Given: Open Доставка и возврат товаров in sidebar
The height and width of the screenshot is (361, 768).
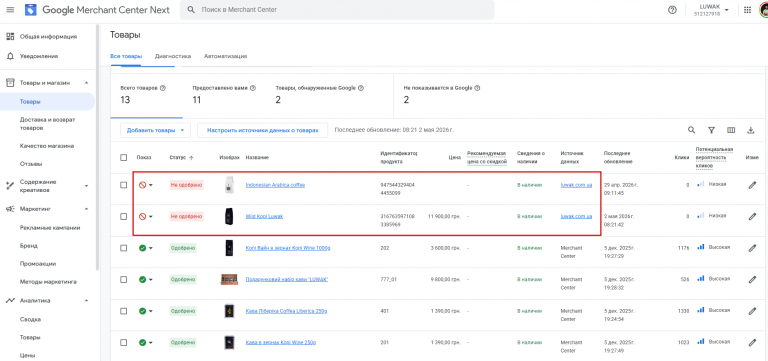Looking at the screenshot, I should pos(48,123).
